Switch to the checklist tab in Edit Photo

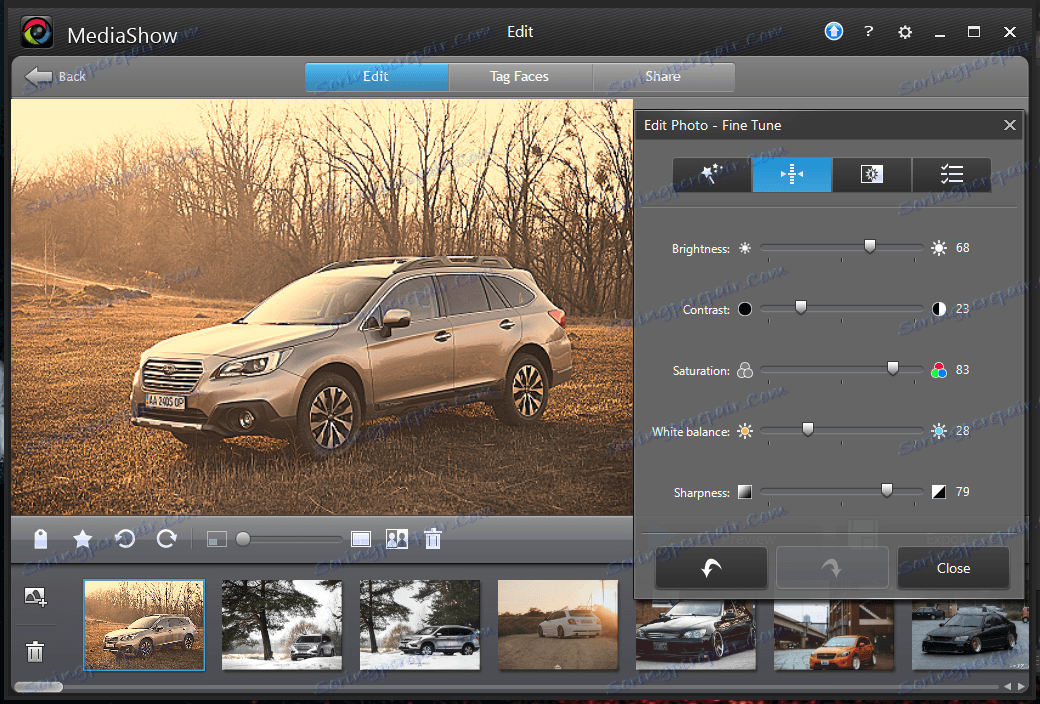(x=951, y=175)
